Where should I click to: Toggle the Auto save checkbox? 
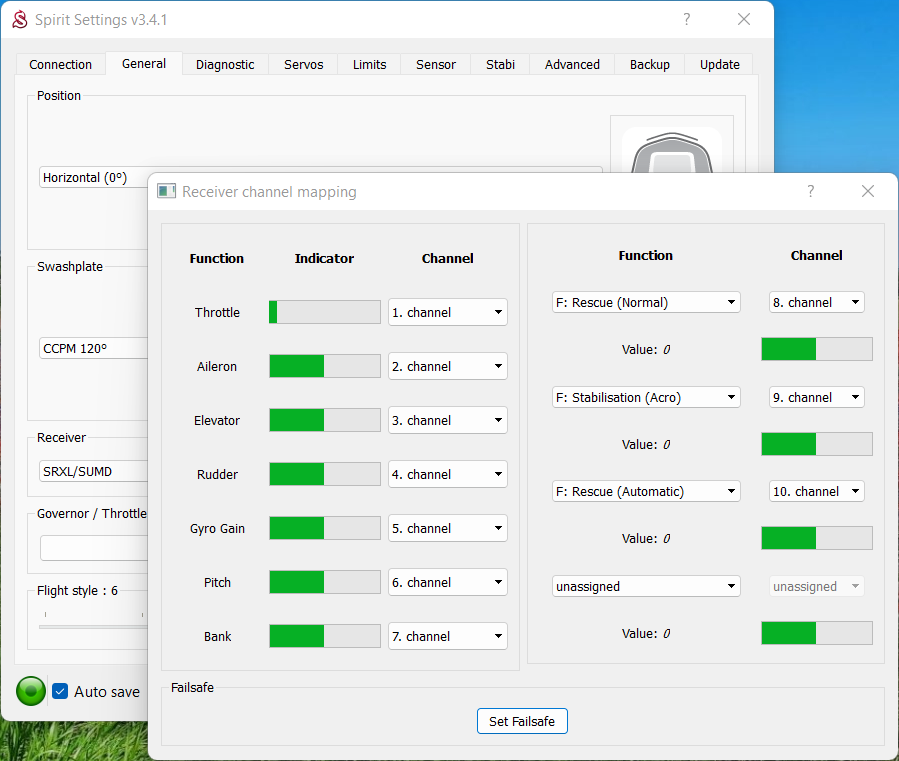coord(60,691)
